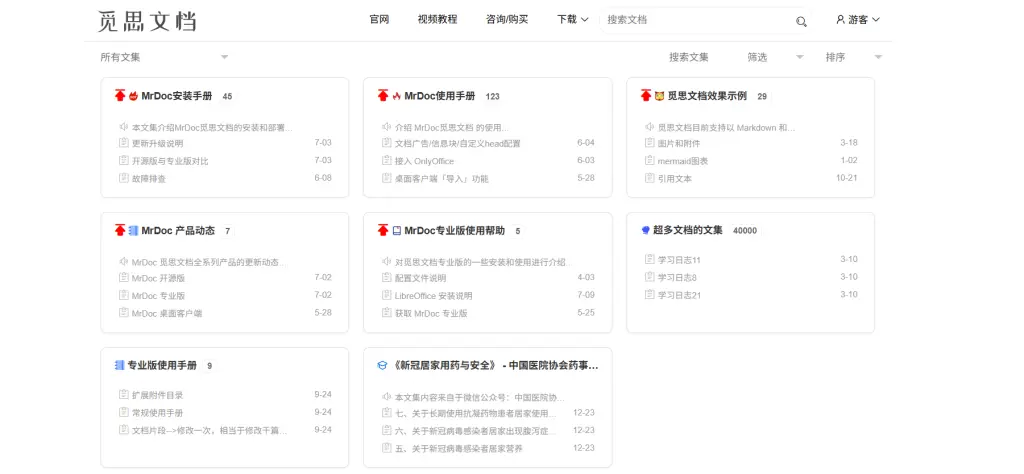Click red pin icon on MrDoc使用手册 card
Screen dimensions: 1024x474
[x=383, y=96]
